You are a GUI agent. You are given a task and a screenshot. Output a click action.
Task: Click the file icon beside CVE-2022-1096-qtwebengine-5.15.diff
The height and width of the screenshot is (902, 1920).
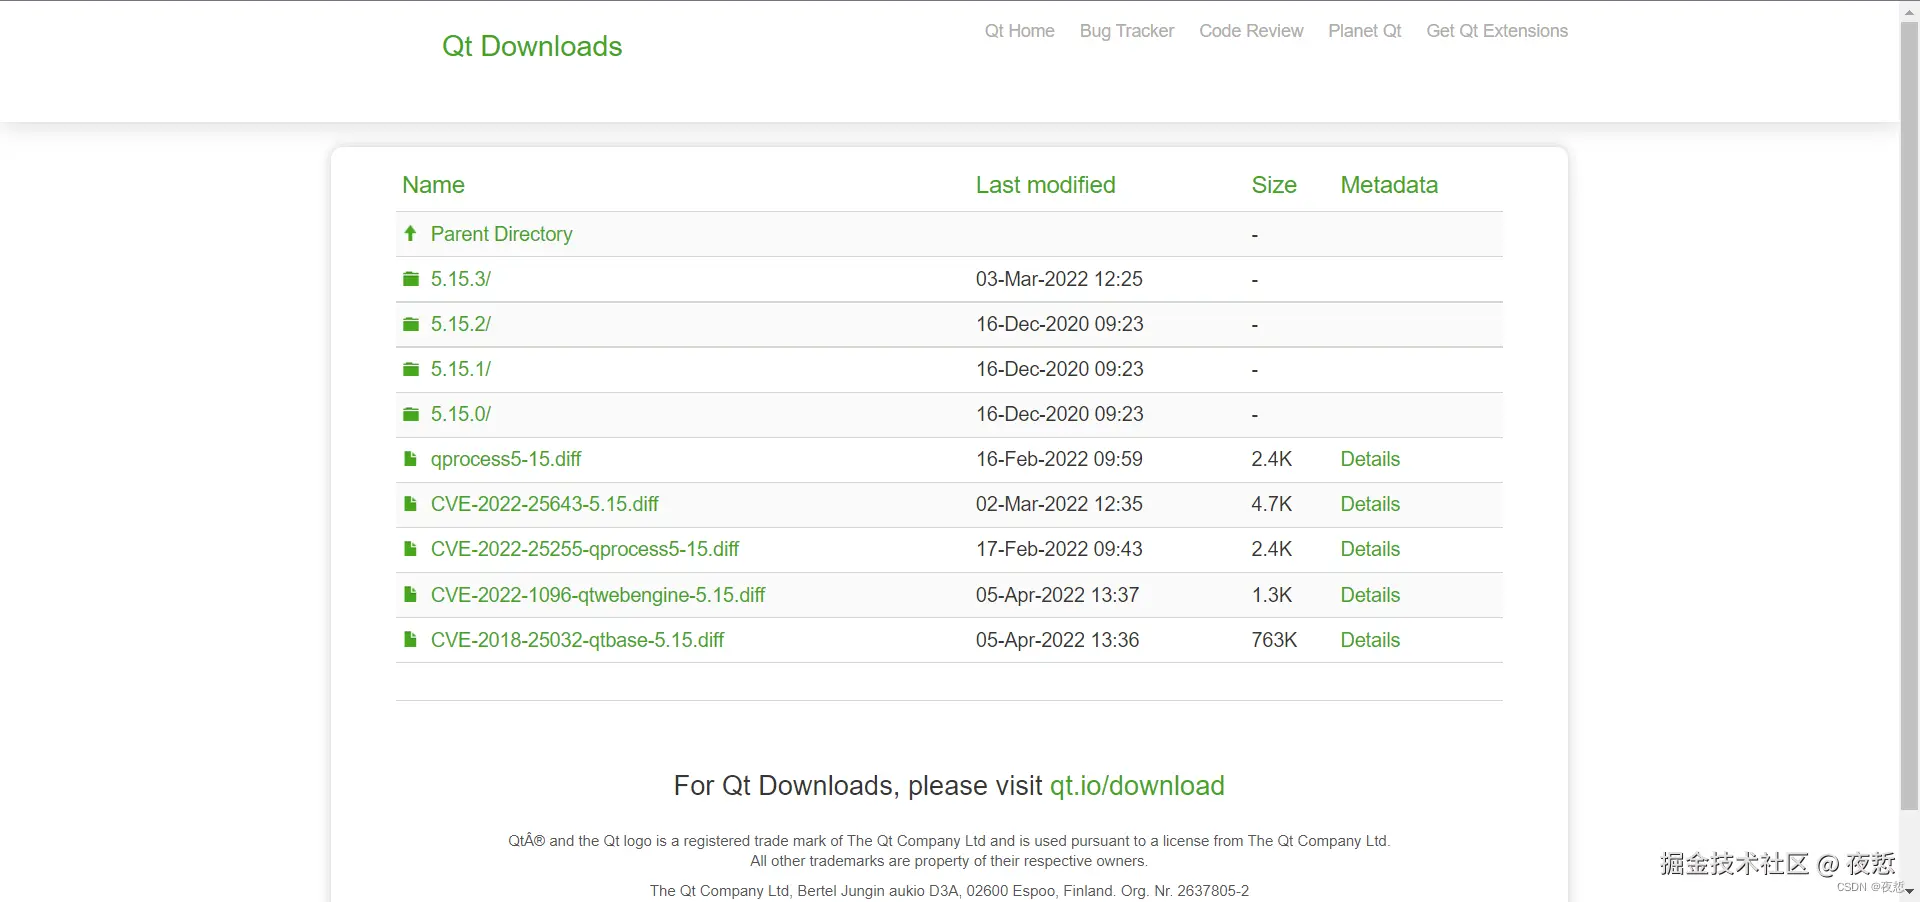point(410,595)
